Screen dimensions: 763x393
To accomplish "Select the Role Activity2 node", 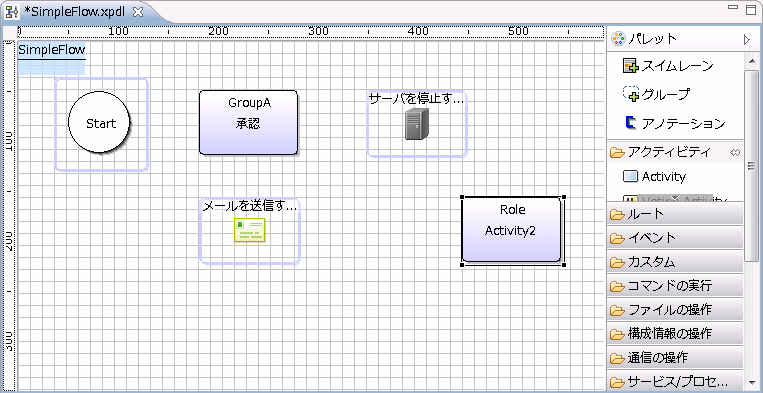I will [512, 230].
